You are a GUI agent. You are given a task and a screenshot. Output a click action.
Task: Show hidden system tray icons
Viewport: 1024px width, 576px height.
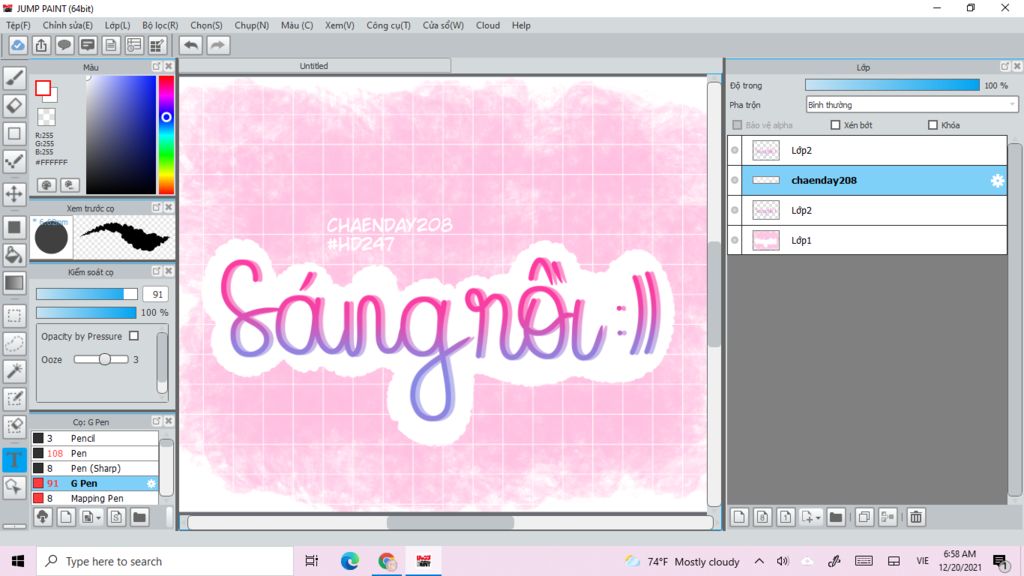(x=759, y=561)
